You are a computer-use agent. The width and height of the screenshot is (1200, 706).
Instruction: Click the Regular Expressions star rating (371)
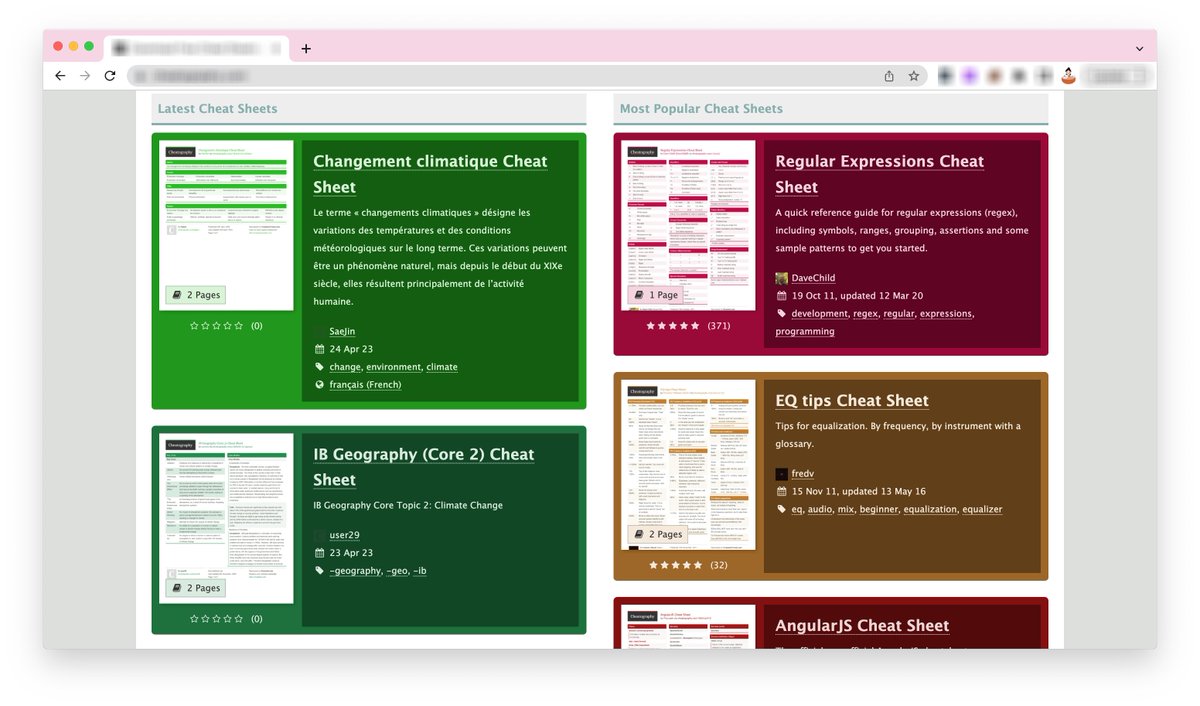[673, 326]
